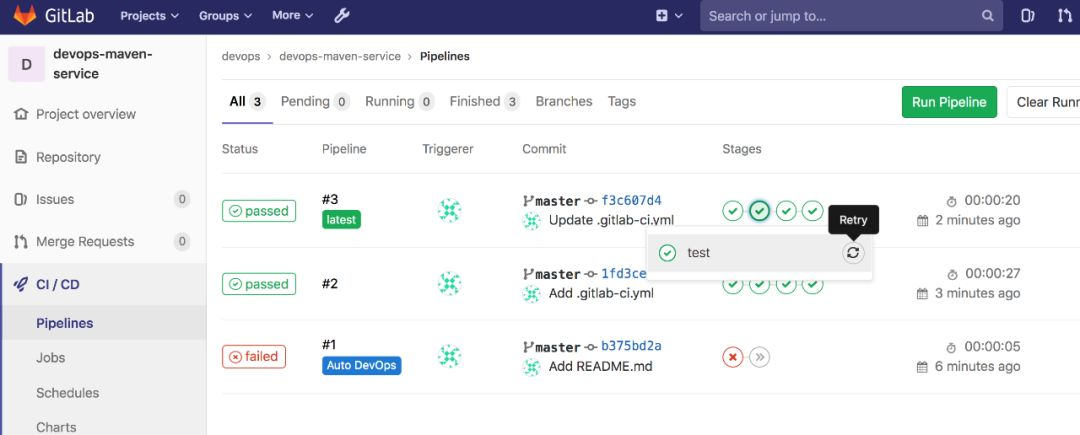Select Schedules in sidebar submenu
Screen dimensions: 1080x435
(x=68, y=393)
